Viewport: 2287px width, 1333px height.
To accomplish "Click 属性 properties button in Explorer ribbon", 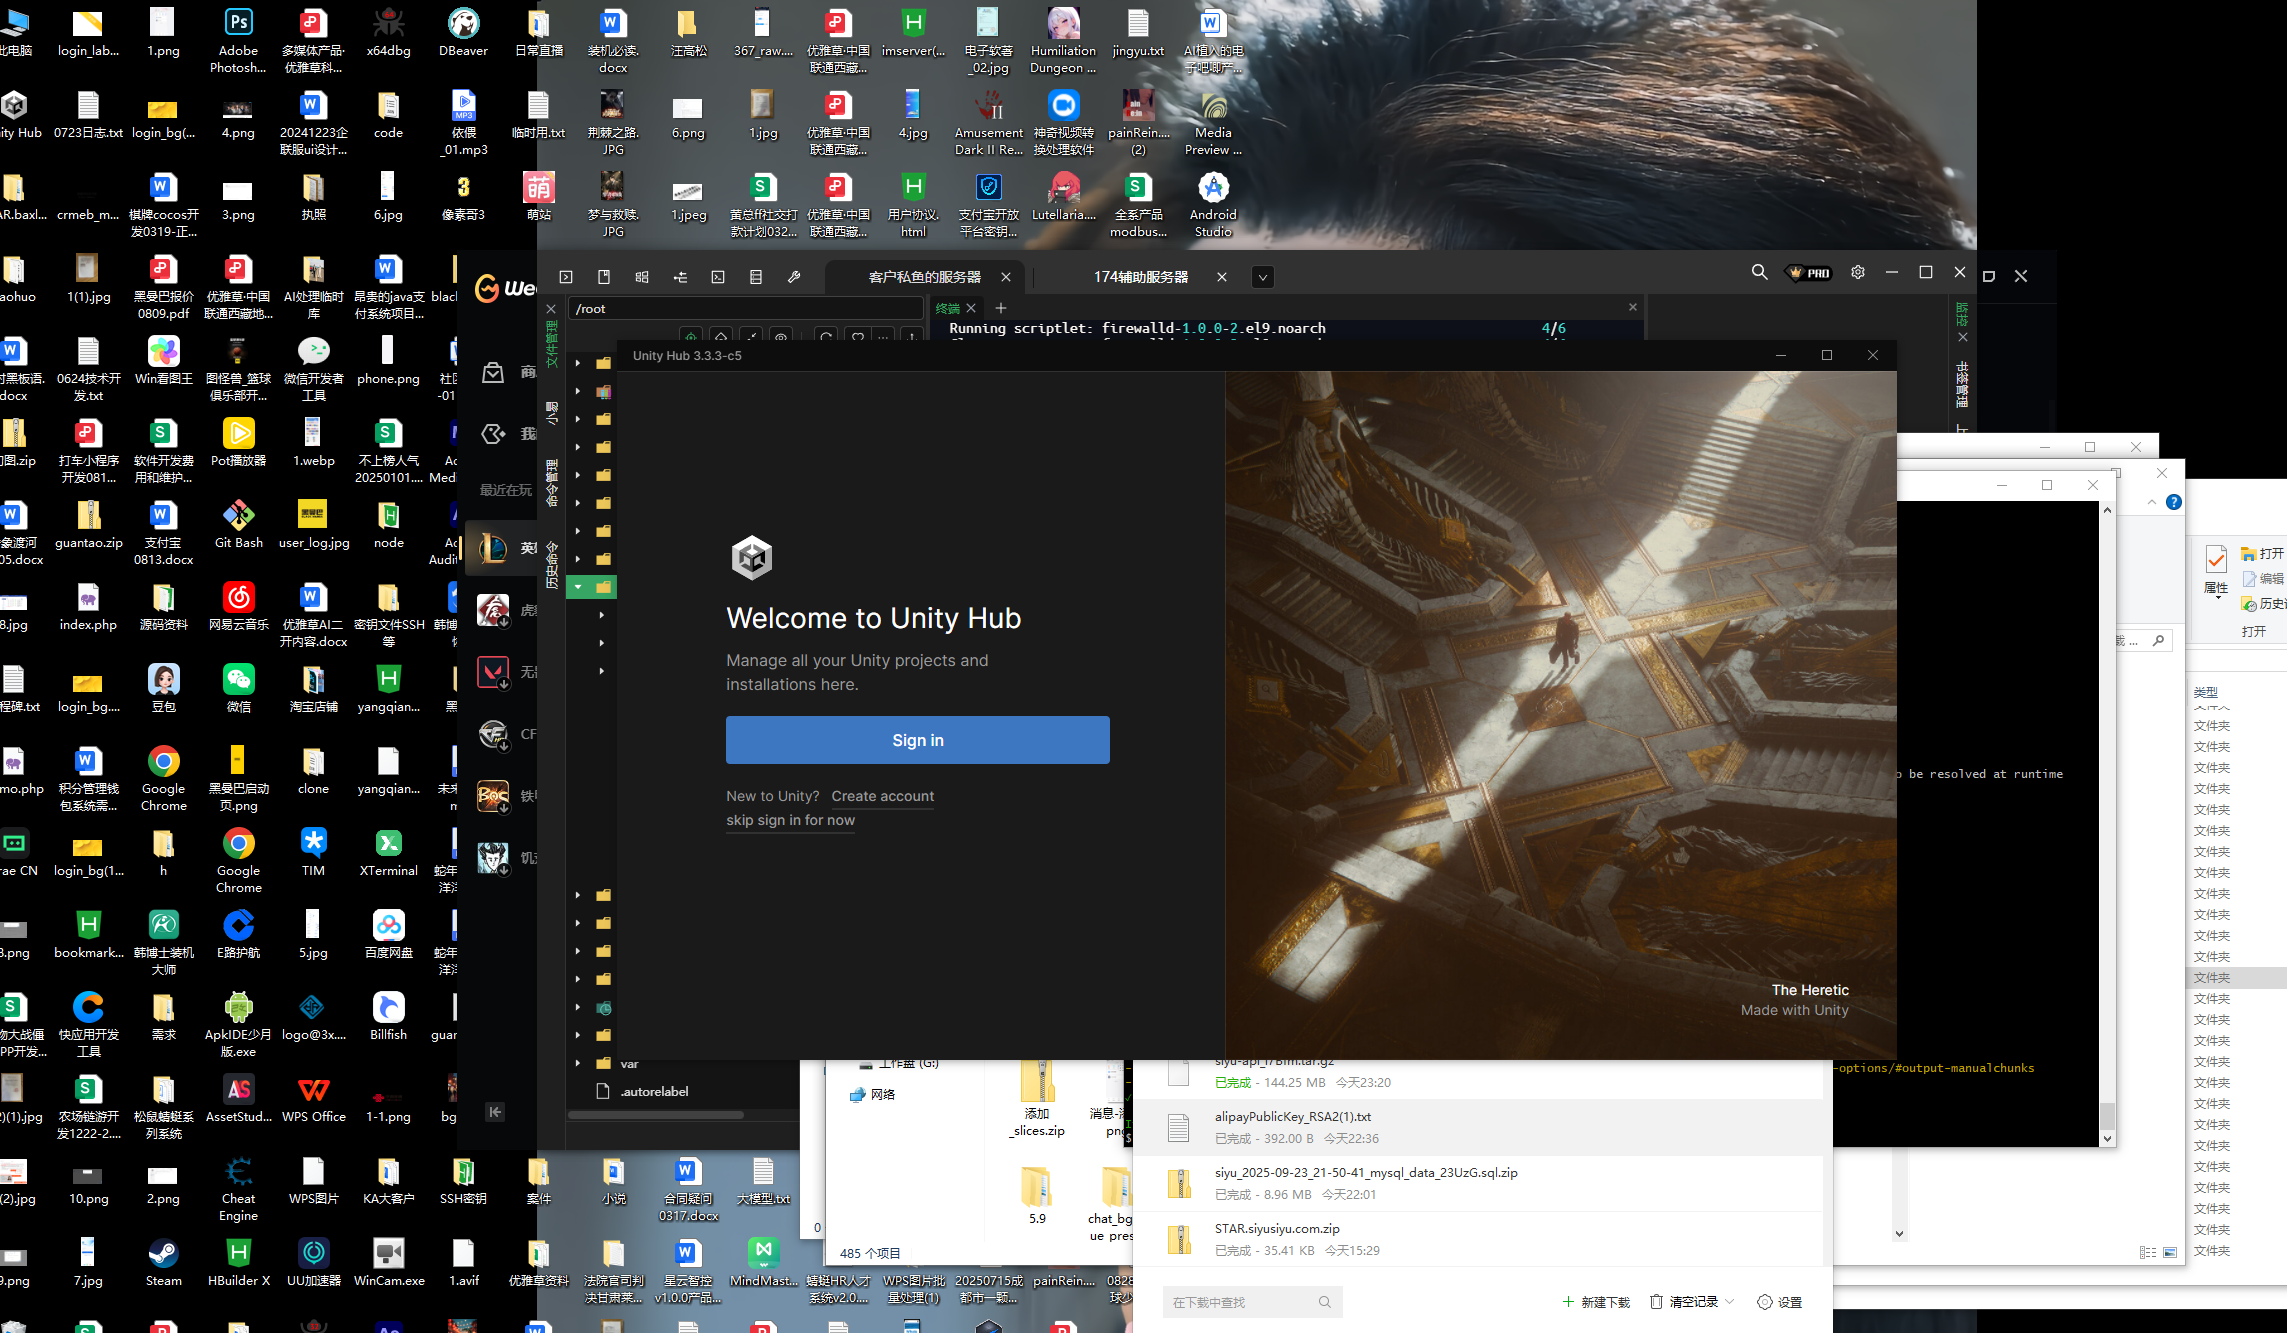I will click(x=2216, y=572).
